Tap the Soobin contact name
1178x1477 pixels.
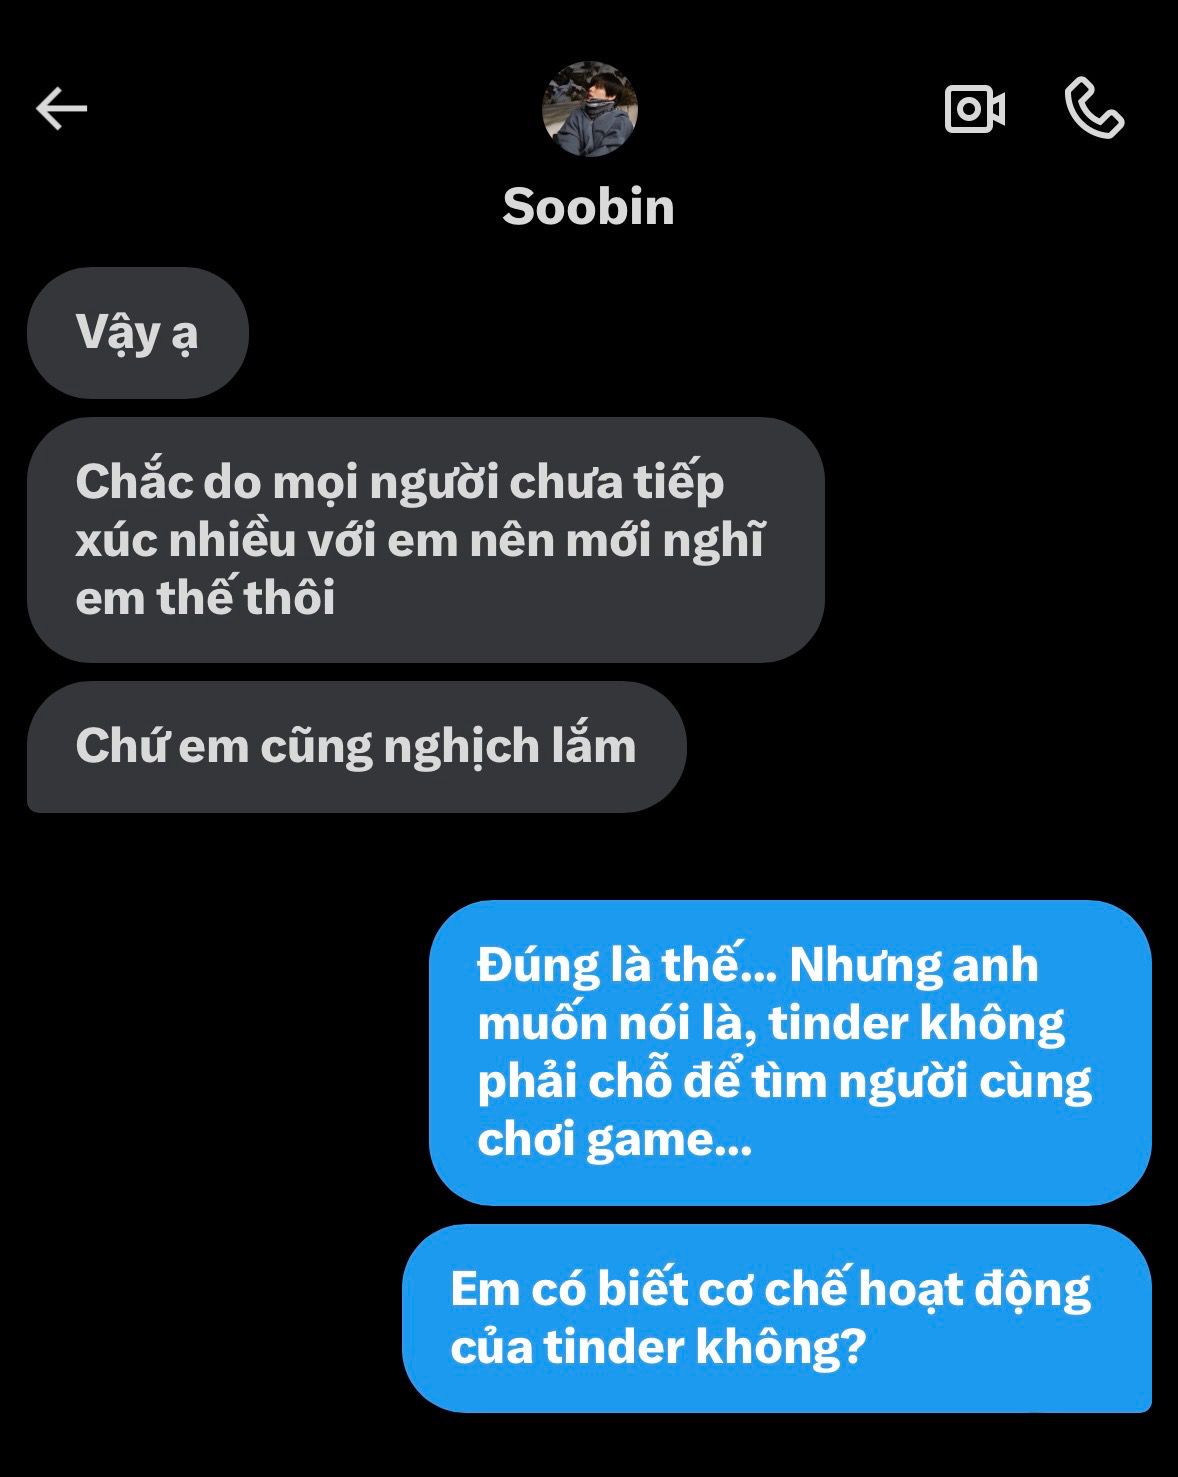point(588,206)
